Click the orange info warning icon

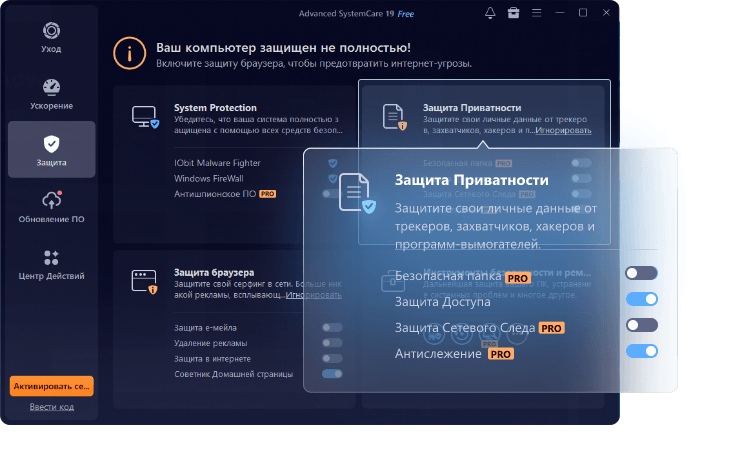click(x=129, y=53)
